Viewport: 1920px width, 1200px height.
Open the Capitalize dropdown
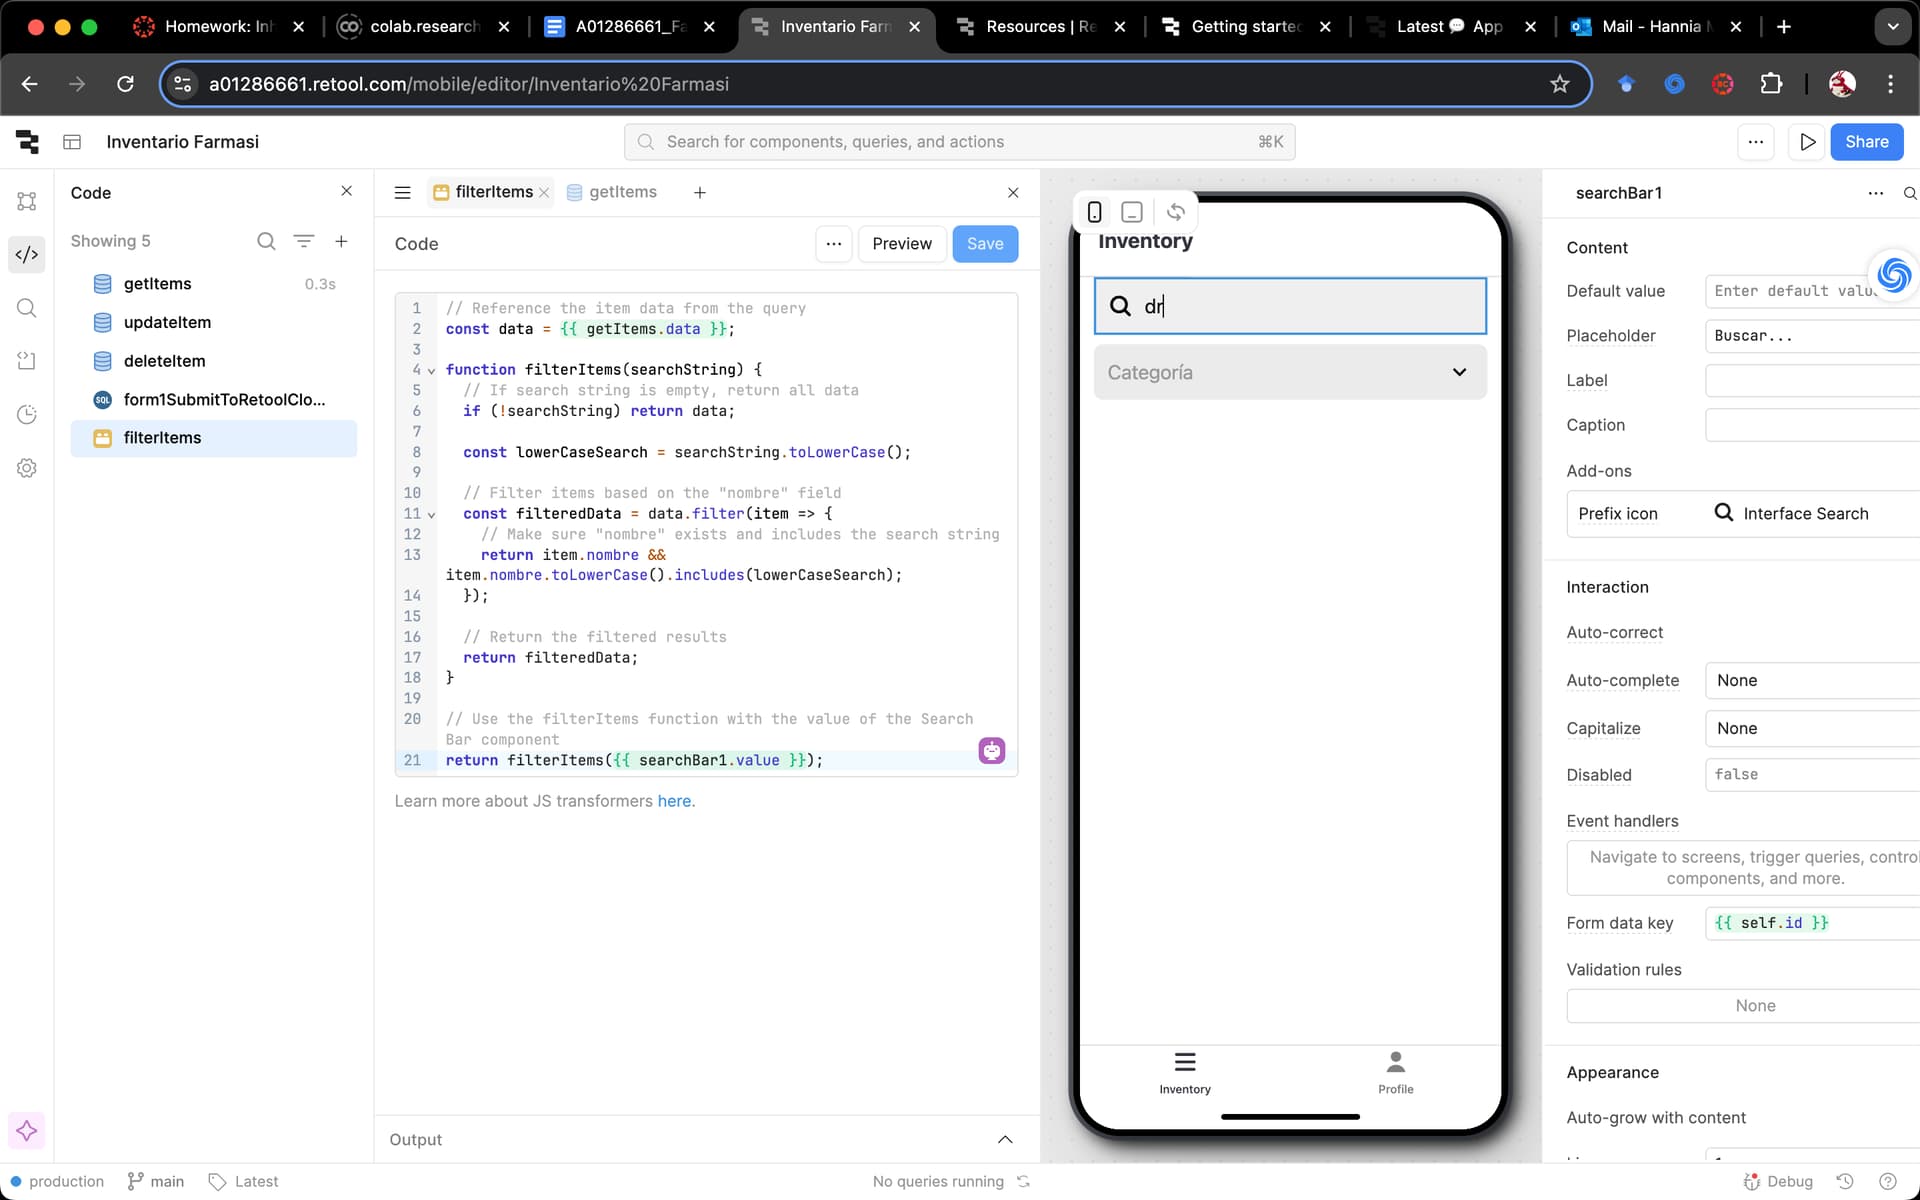(1812, 728)
